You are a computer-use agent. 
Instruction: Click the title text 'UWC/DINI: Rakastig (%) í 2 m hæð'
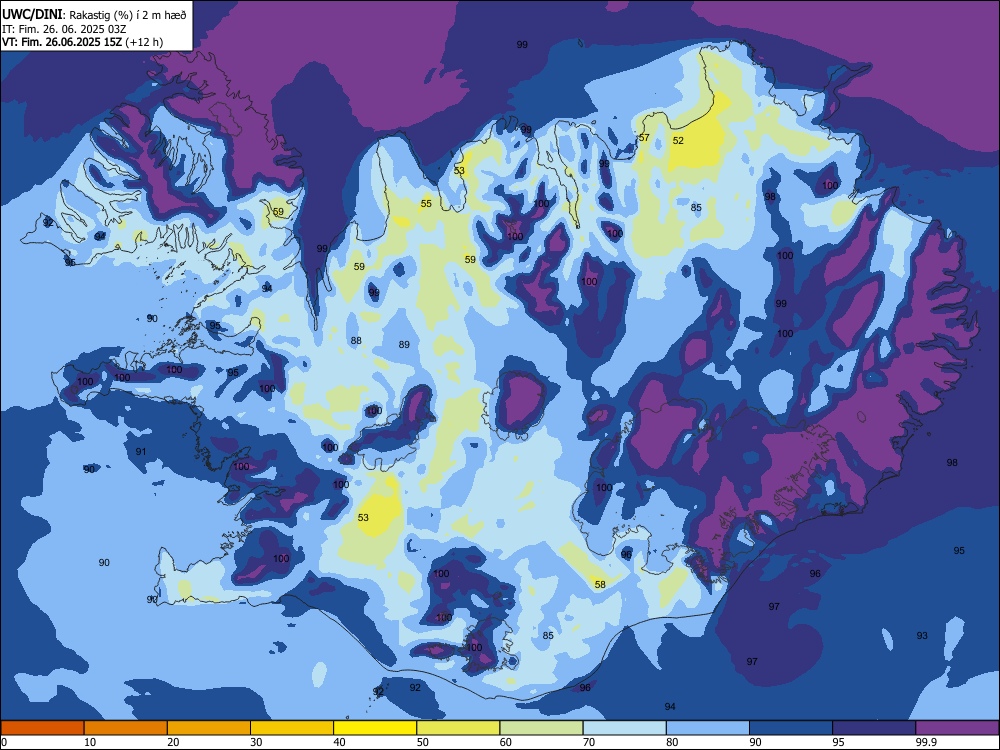pos(94,15)
